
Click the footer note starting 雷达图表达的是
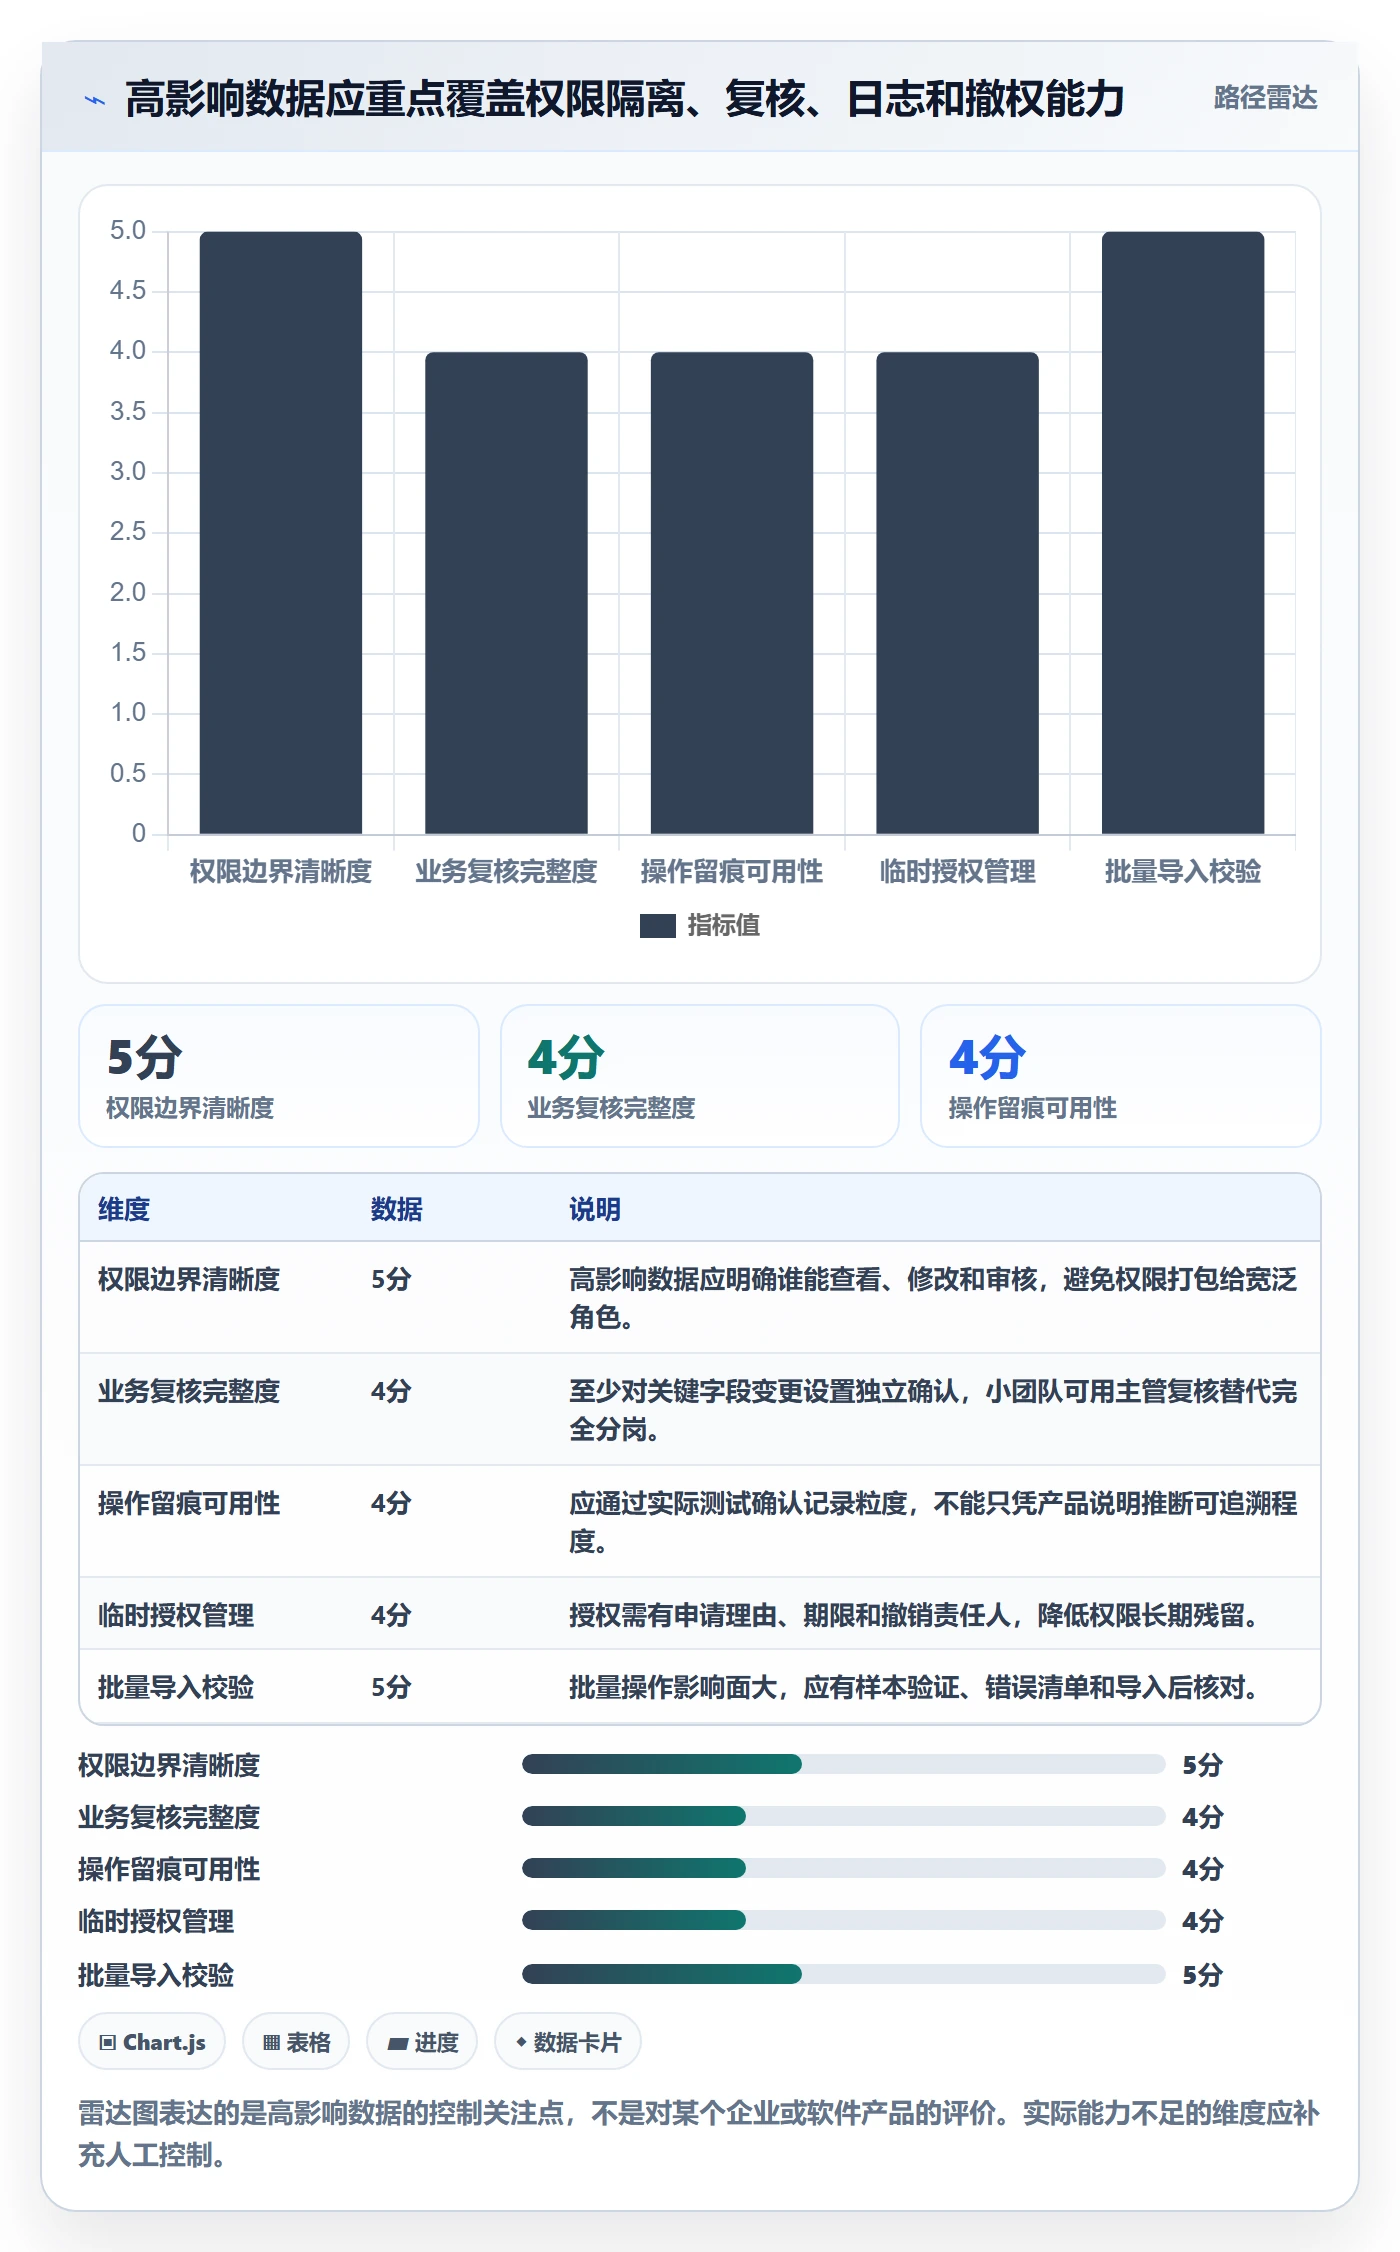pyautogui.click(x=699, y=2134)
